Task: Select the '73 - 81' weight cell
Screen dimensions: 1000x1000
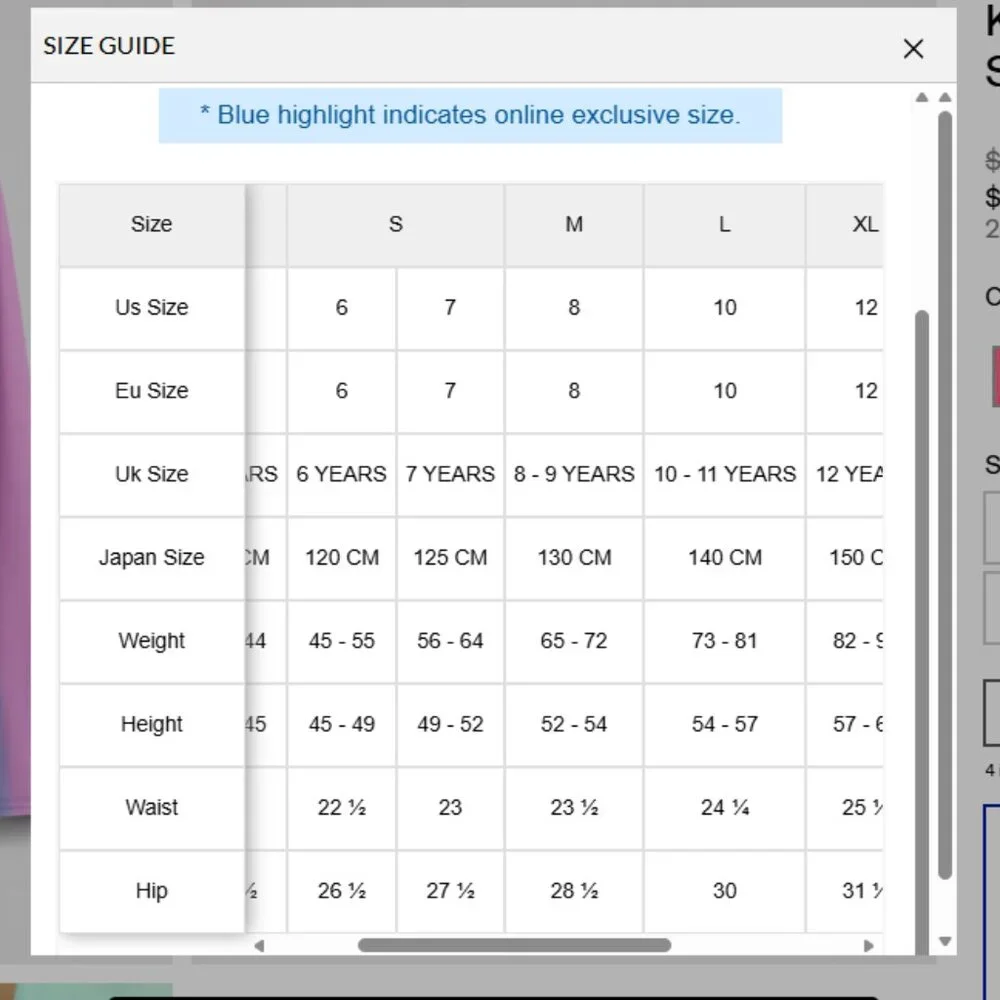Action: pos(724,641)
